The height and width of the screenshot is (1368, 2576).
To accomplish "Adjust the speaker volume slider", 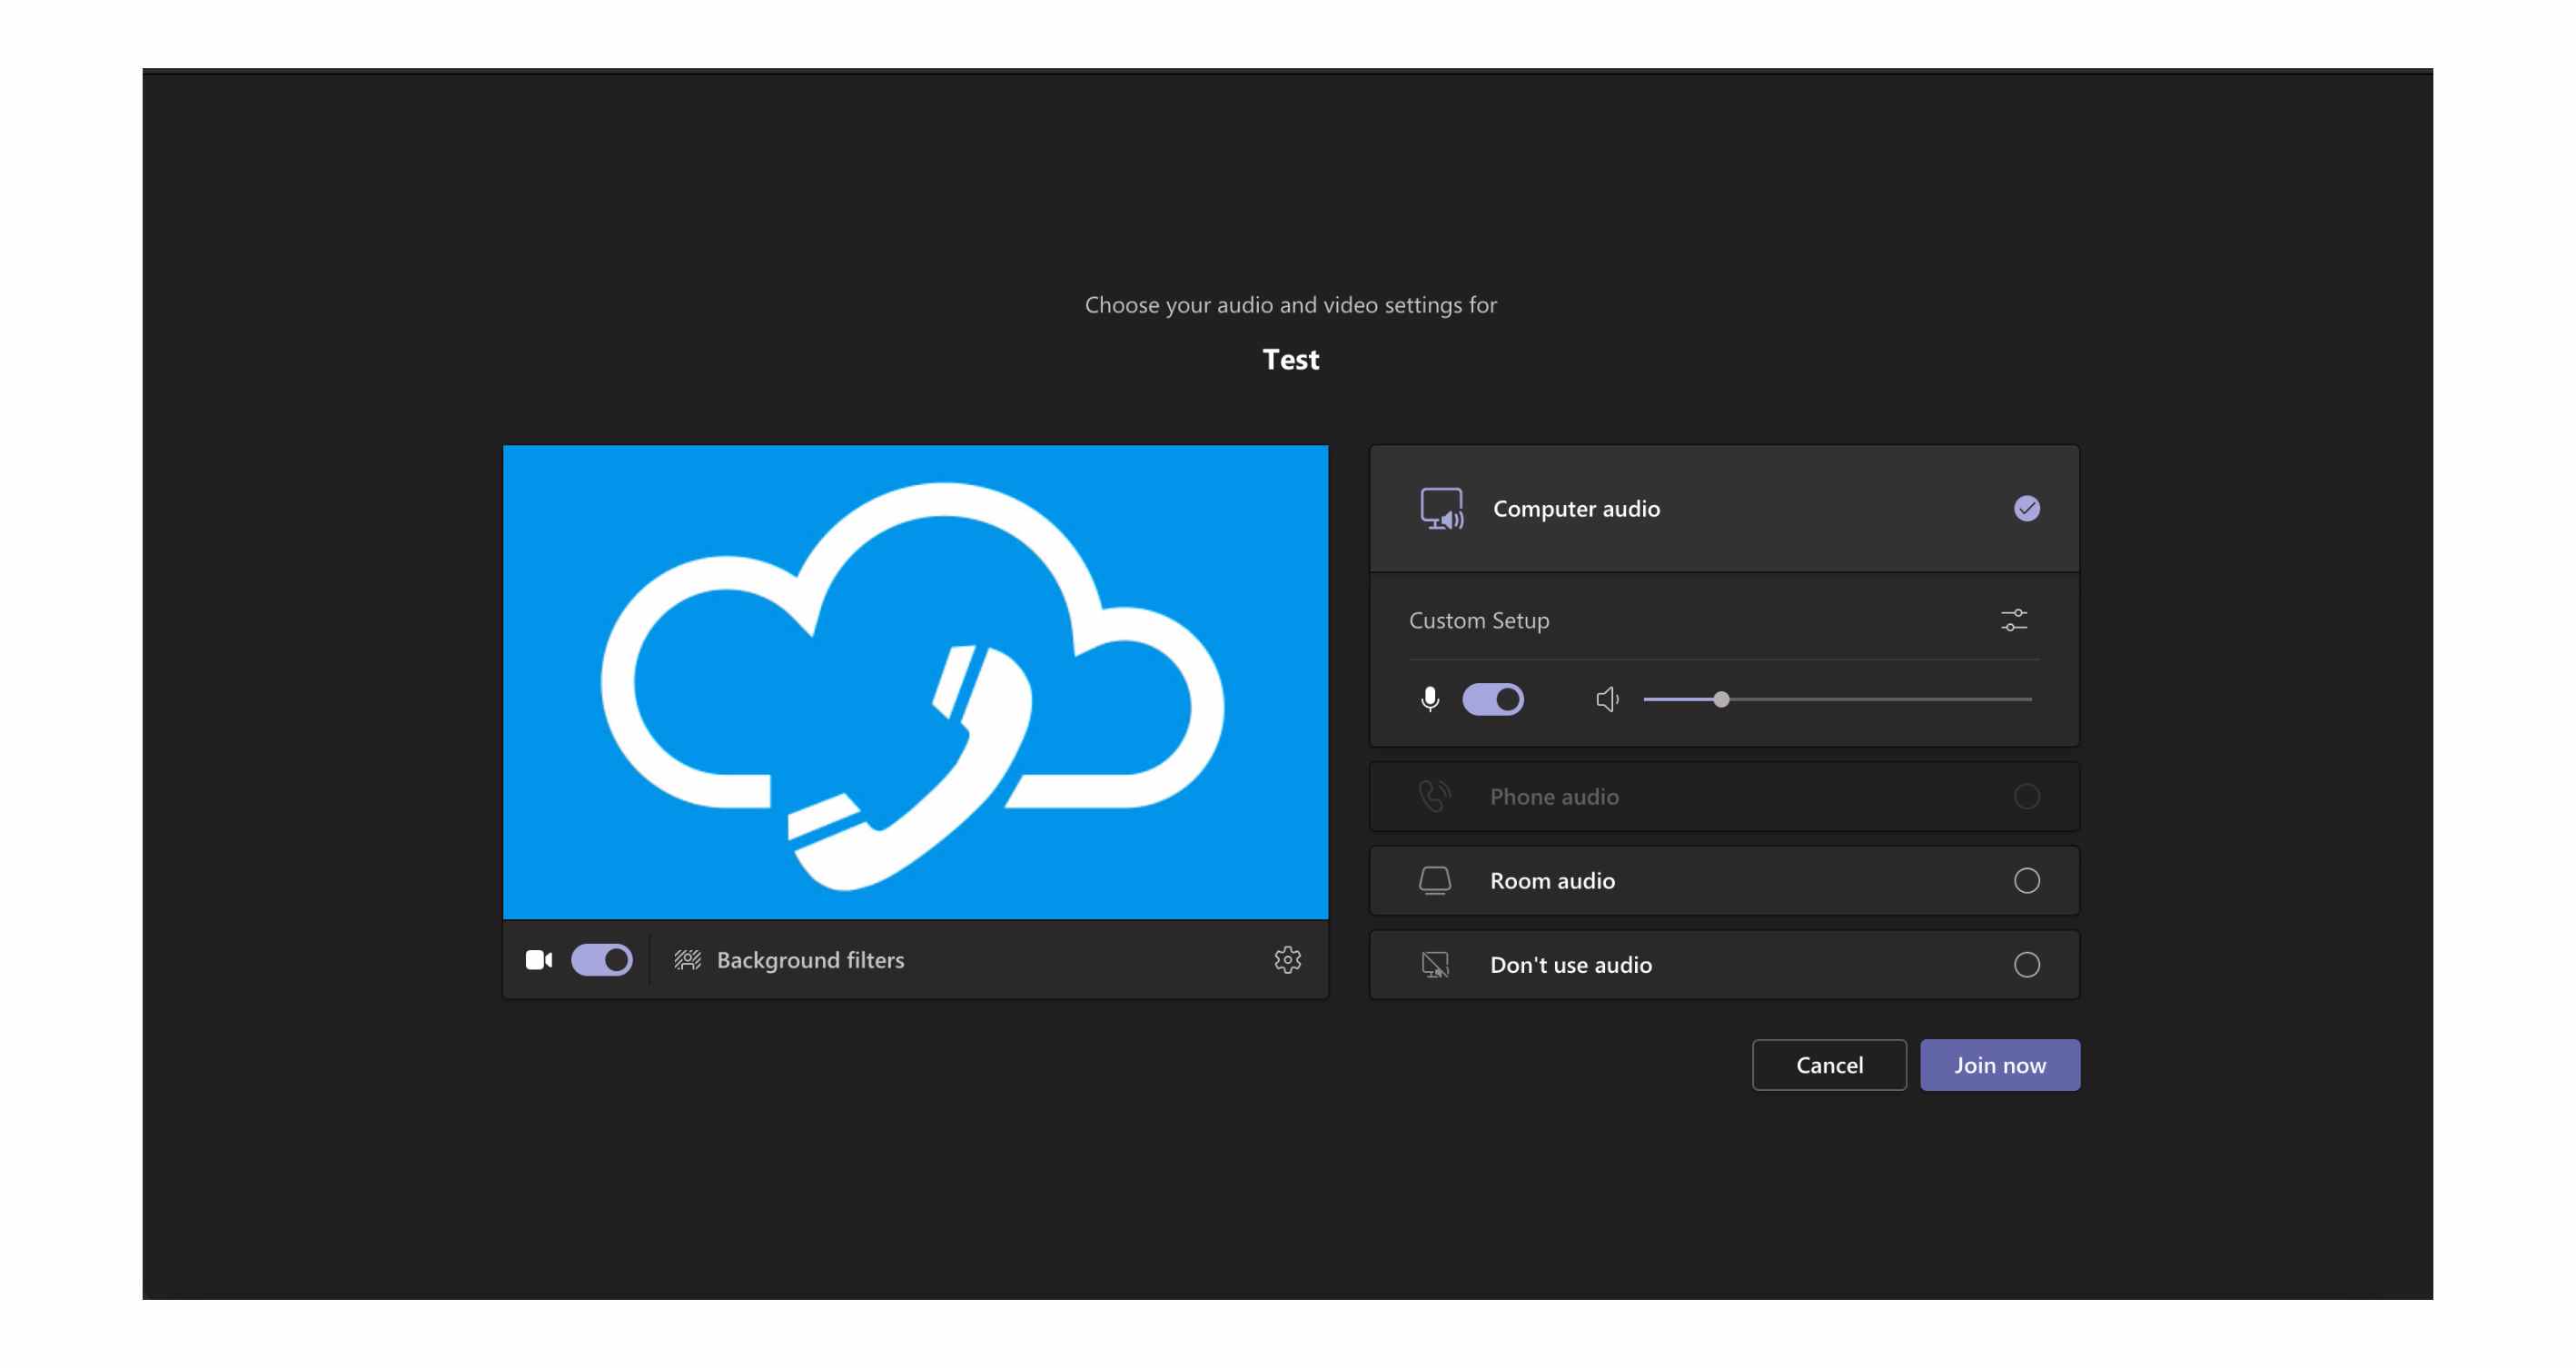I will pyautogui.click(x=1837, y=699).
